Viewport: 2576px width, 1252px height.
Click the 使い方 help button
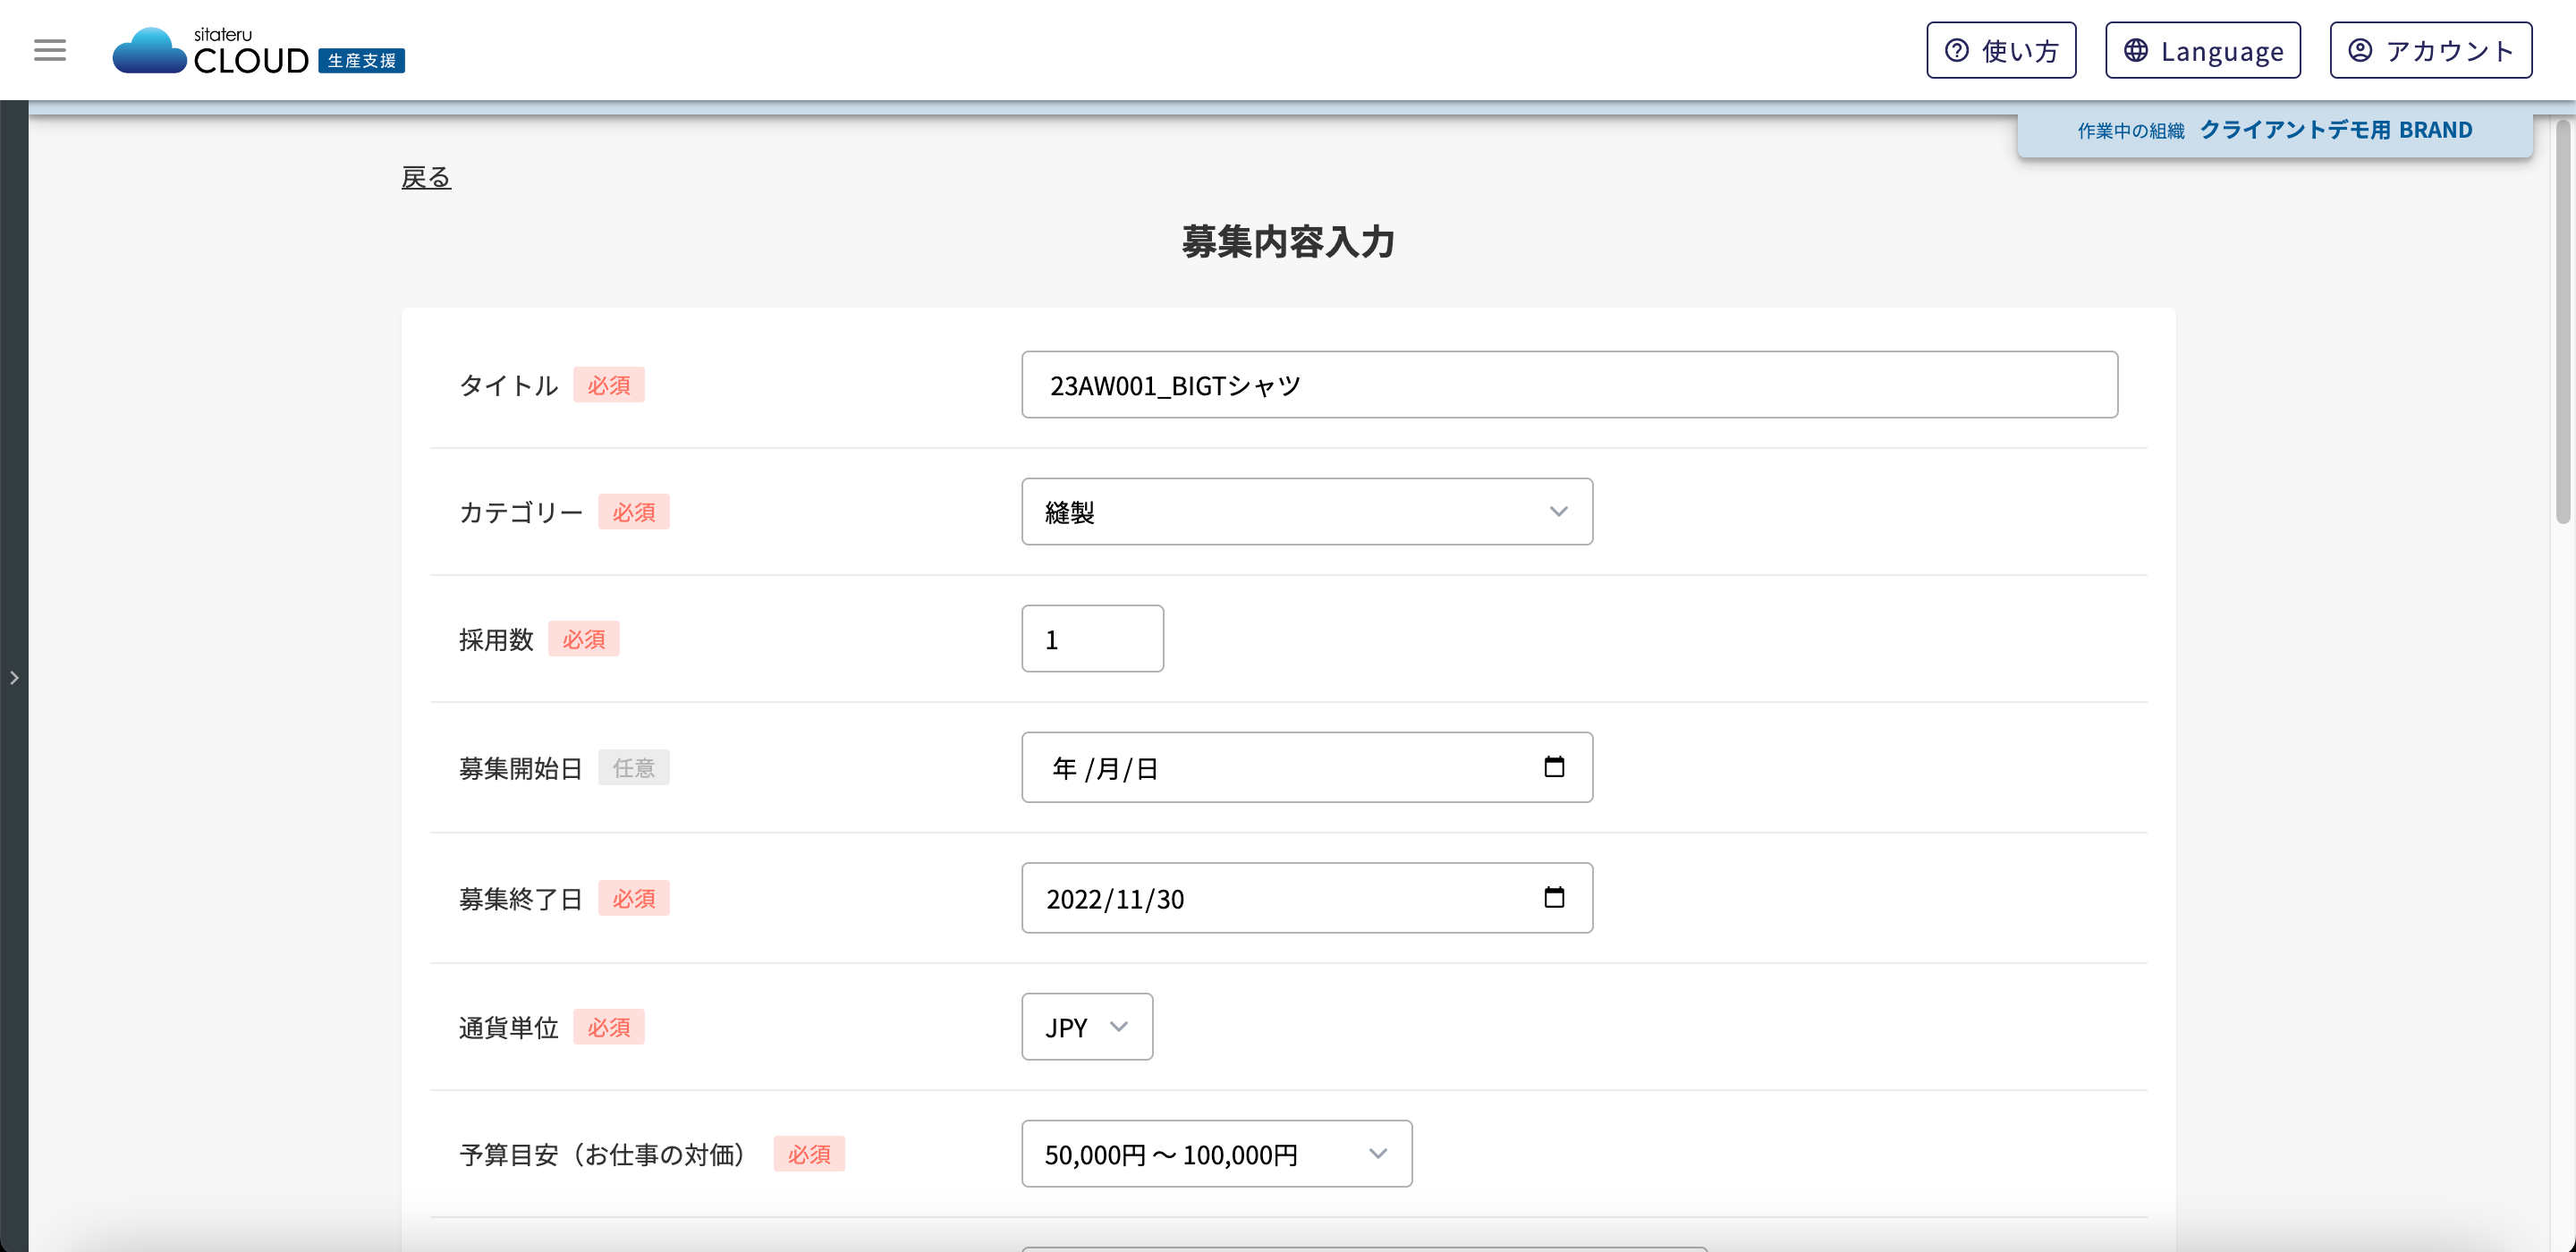pos(2001,50)
